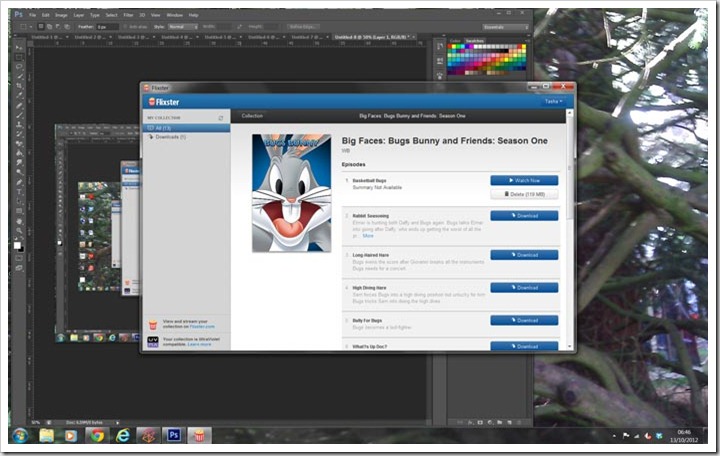Click the Bugs Bunny poster thumbnail

click(x=292, y=193)
